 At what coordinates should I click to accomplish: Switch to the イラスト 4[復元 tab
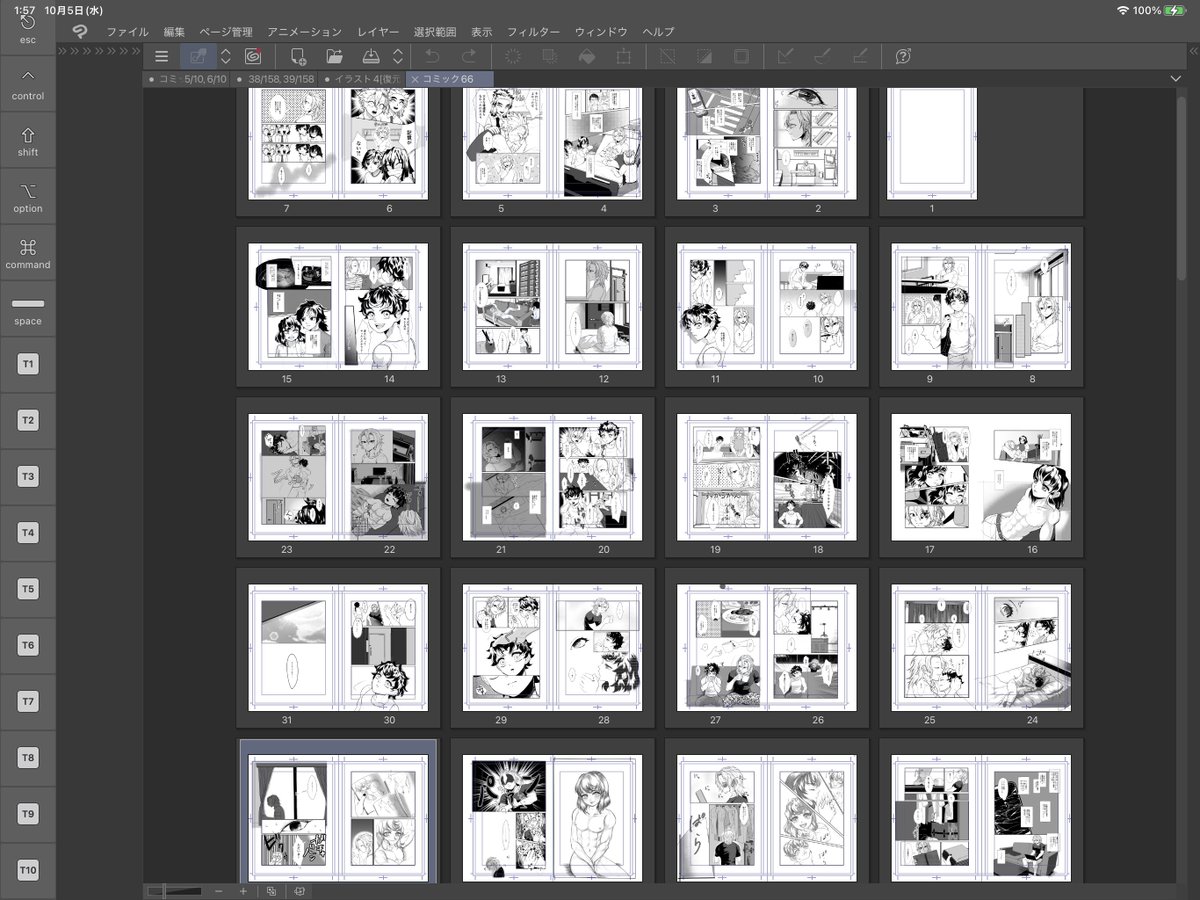point(361,79)
